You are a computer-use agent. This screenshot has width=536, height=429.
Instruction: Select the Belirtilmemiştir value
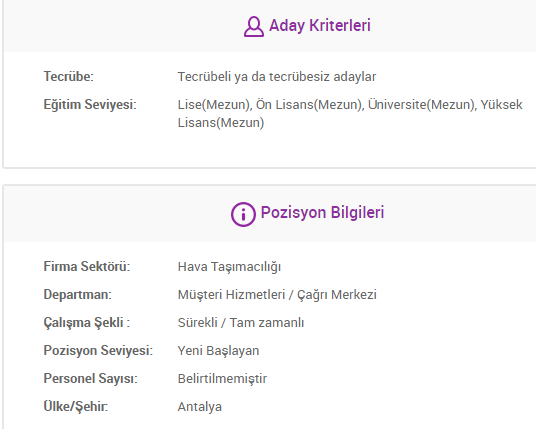click(x=222, y=379)
